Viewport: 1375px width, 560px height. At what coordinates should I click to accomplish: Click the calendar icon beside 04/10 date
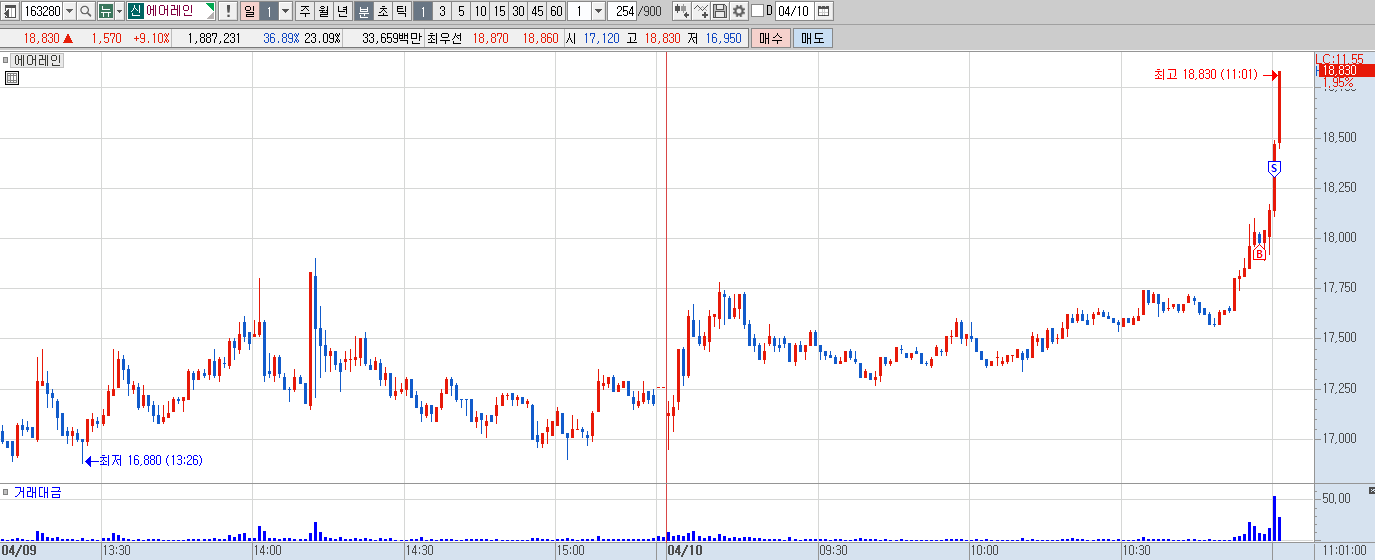click(x=823, y=12)
